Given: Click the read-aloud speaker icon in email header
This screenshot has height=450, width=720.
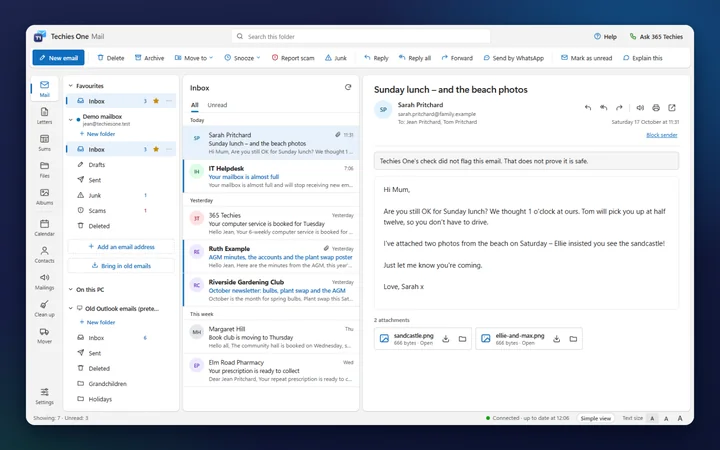Looking at the screenshot, I should tap(640, 107).
